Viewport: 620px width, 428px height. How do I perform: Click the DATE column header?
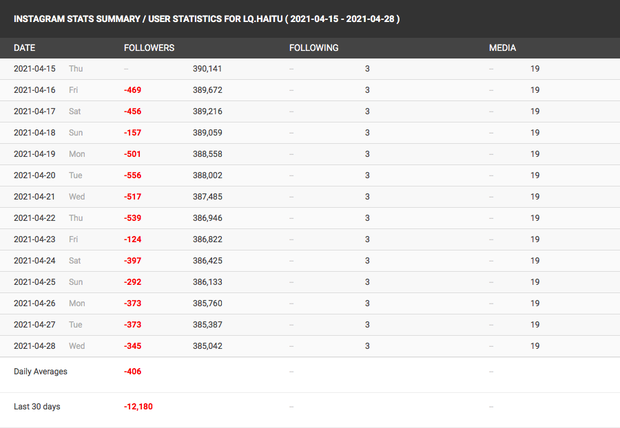[x=25, y=48]
